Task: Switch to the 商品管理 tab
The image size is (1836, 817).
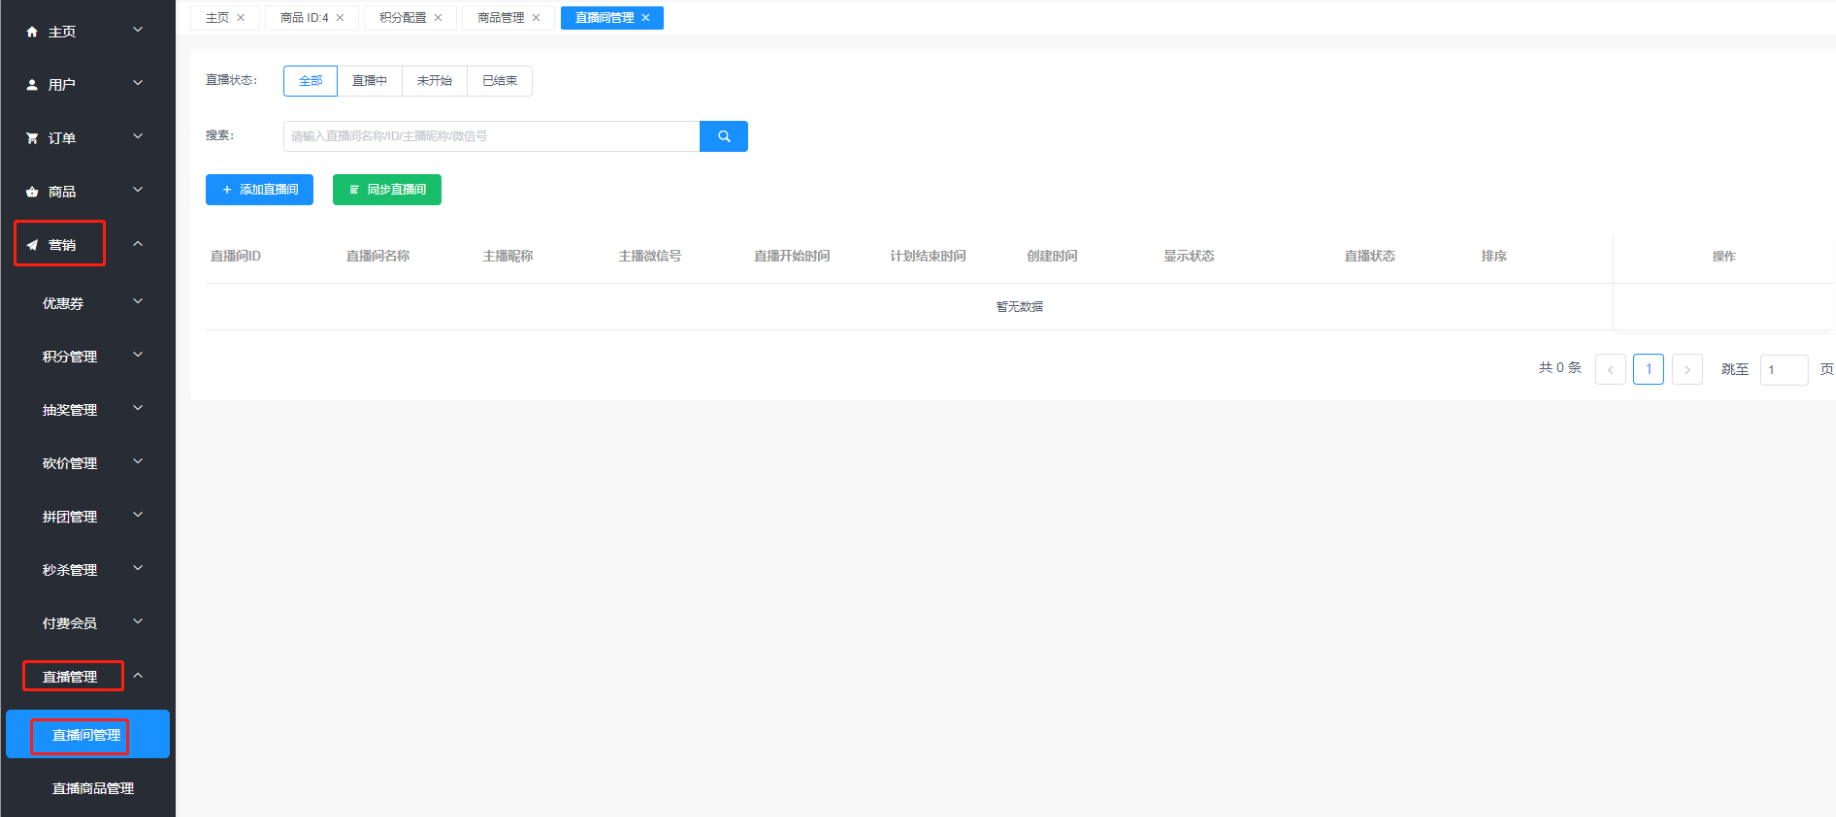Action: tap(500, 18)
